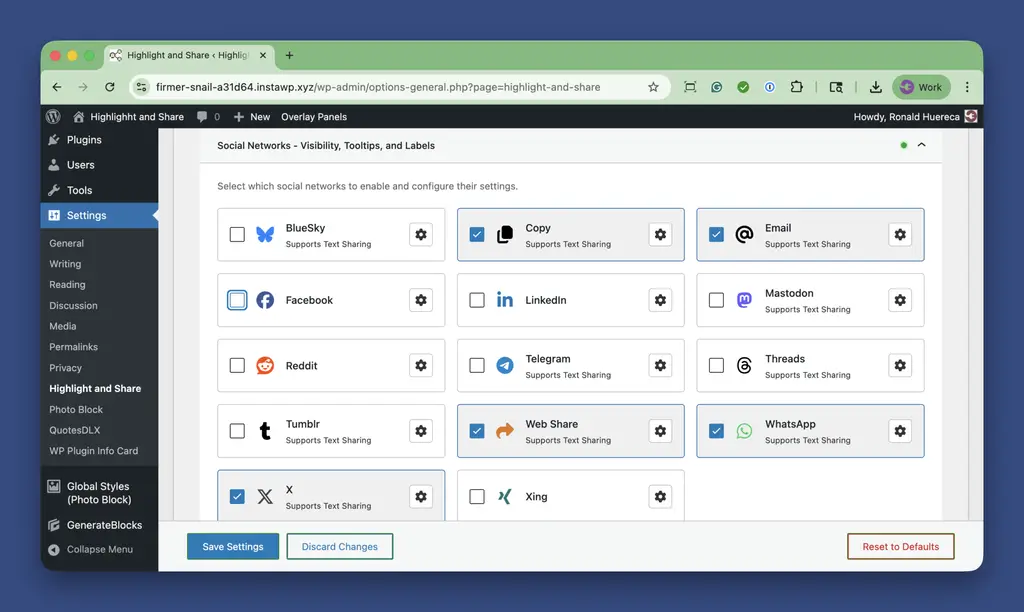Click the browser address bar URL
Screen dimensions: 1024x612
coord(377,87)
